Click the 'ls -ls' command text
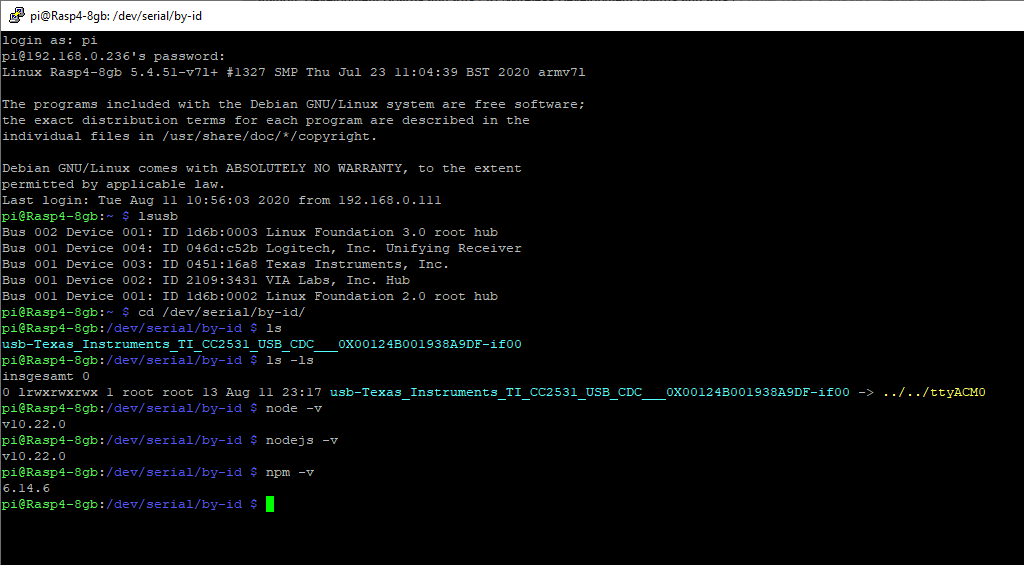 [290, 361]
